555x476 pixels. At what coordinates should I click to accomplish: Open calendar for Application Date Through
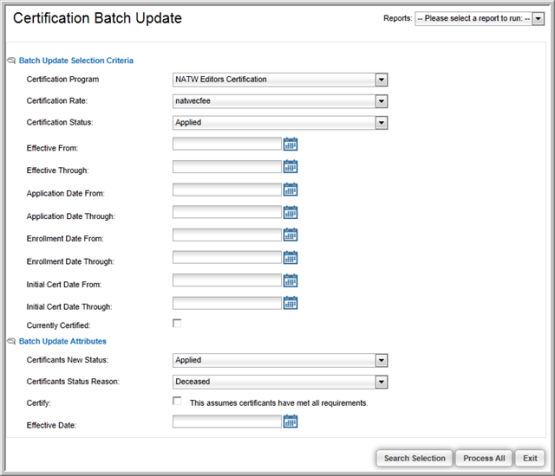tap(291, 212)
